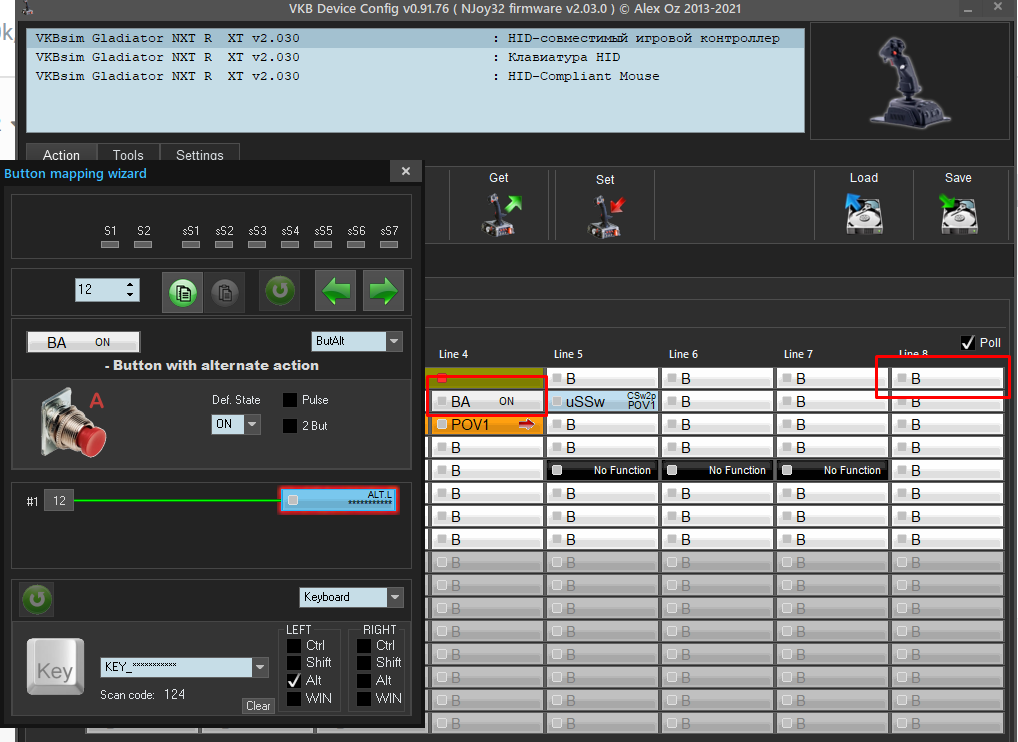Select the HID-Compliant Mouse device row

[415, 76]
